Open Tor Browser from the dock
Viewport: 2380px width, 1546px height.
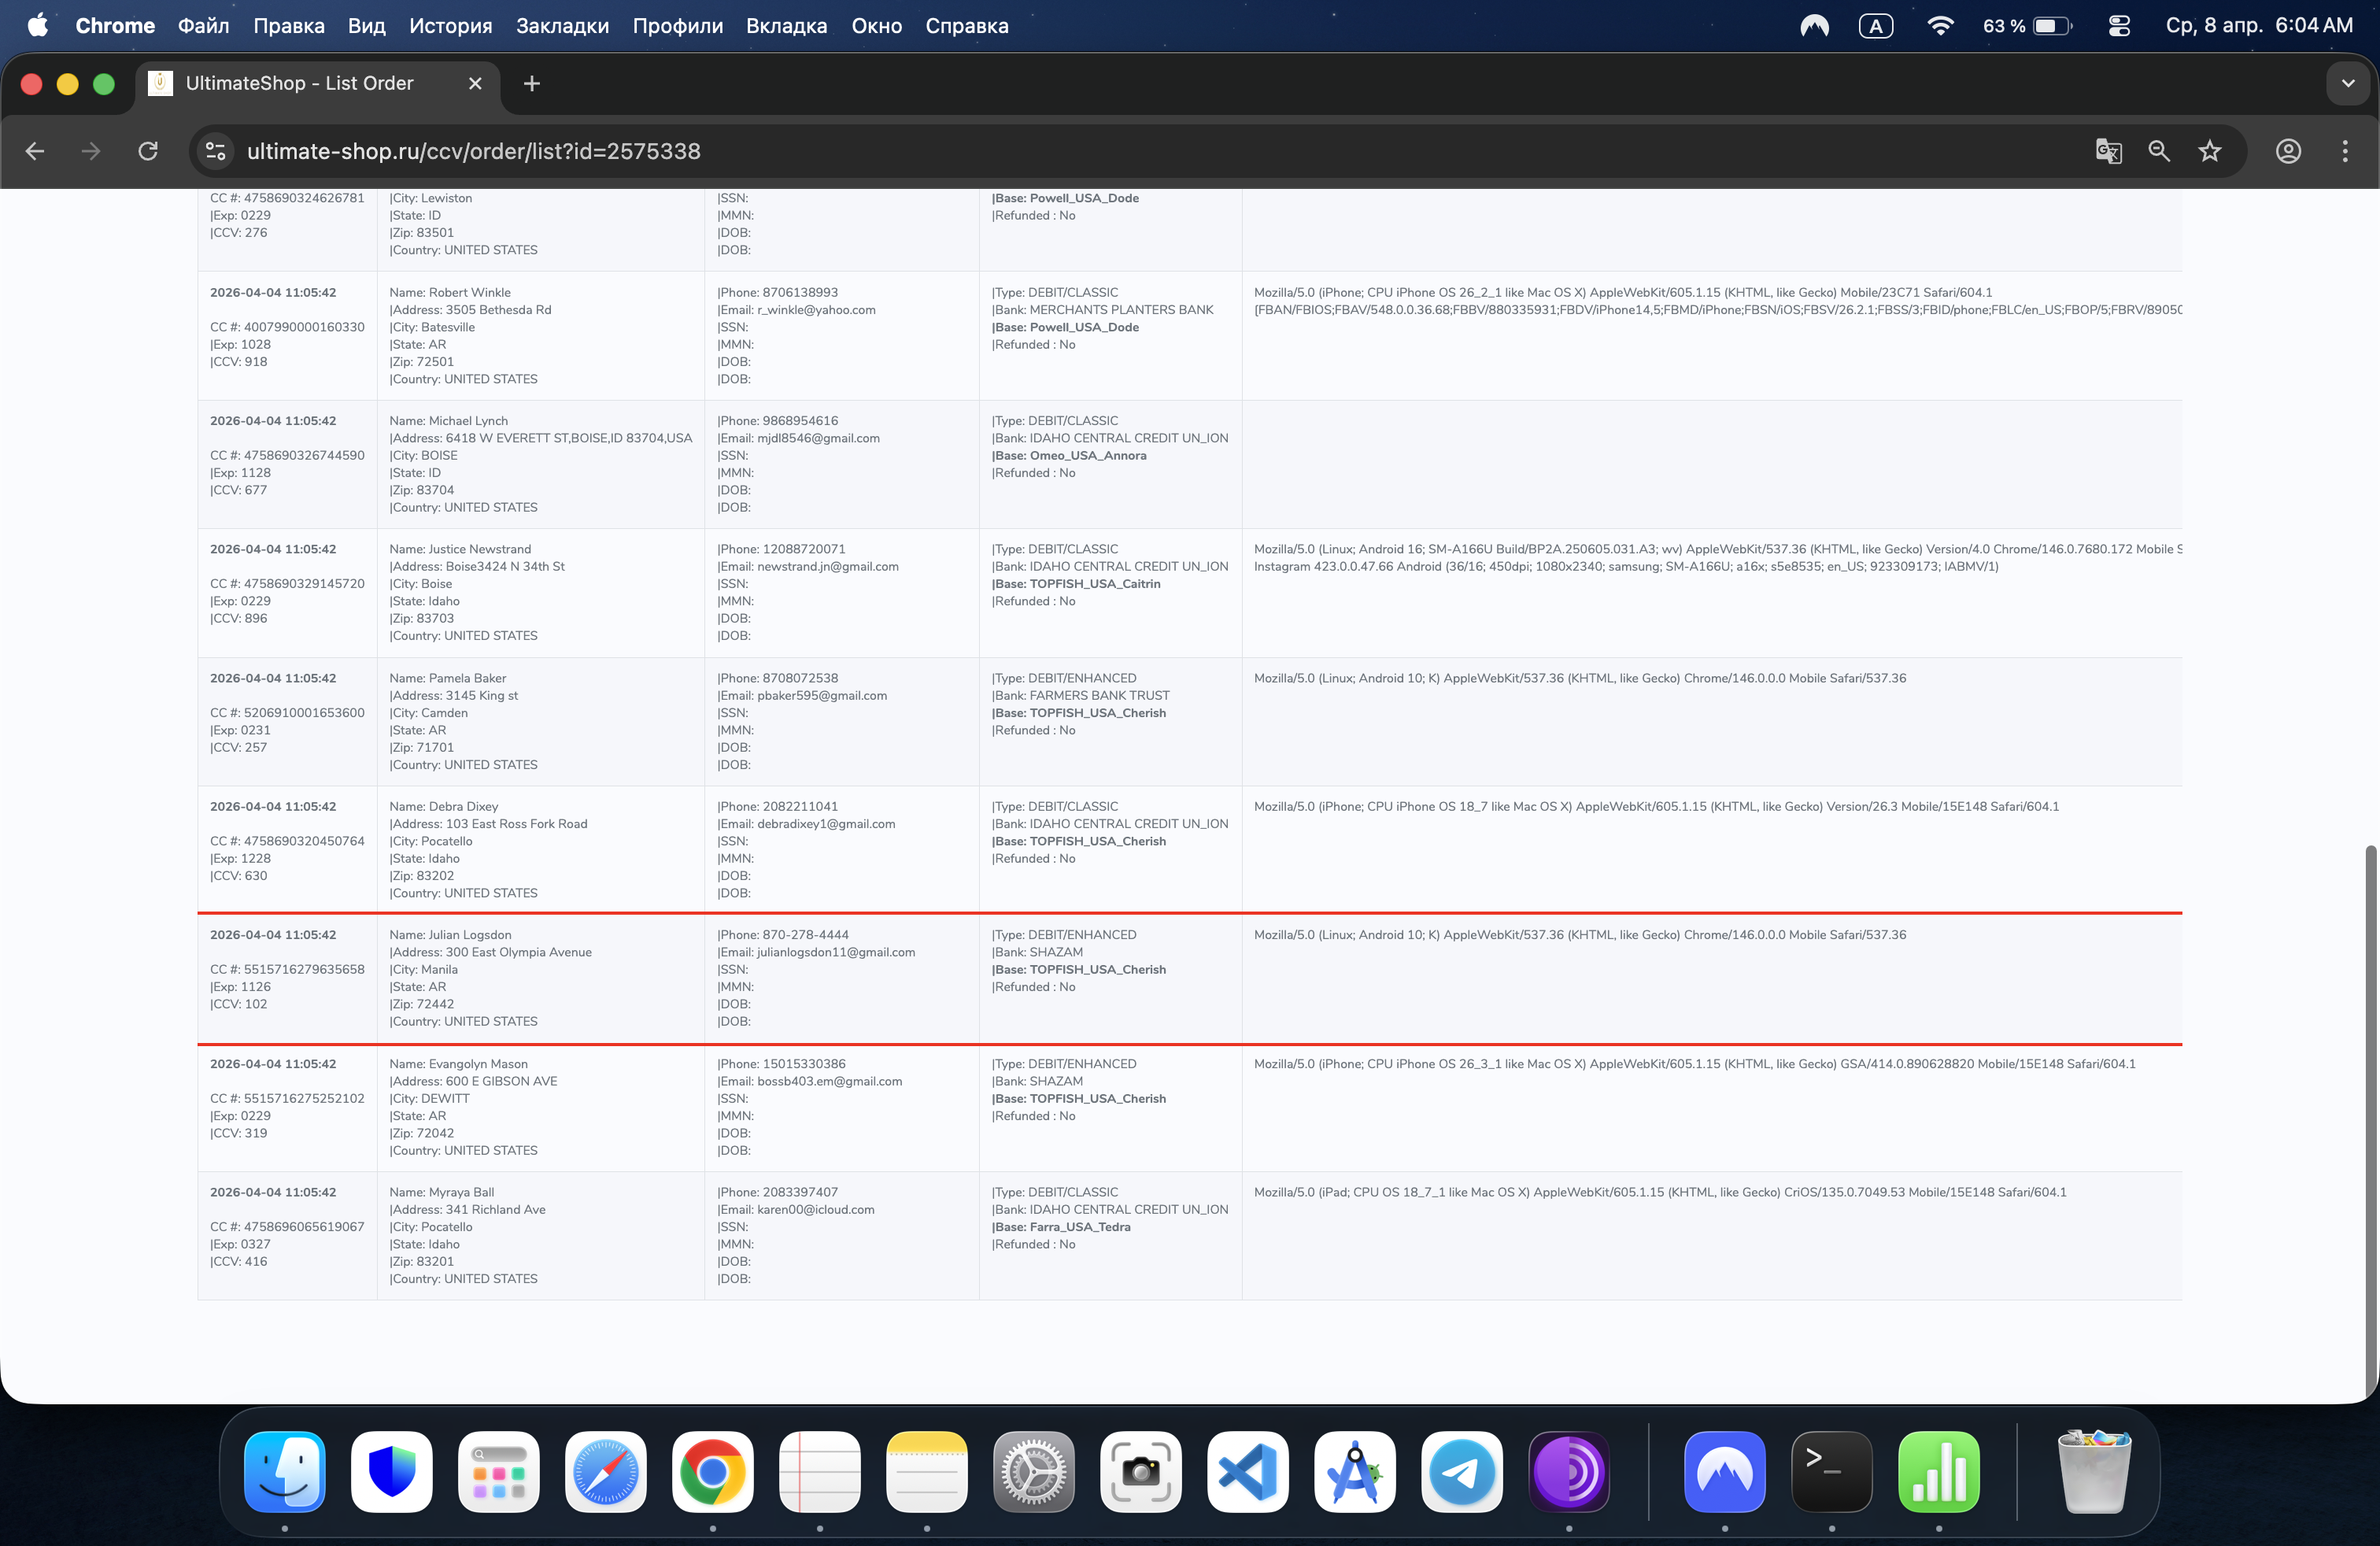1568,1471
